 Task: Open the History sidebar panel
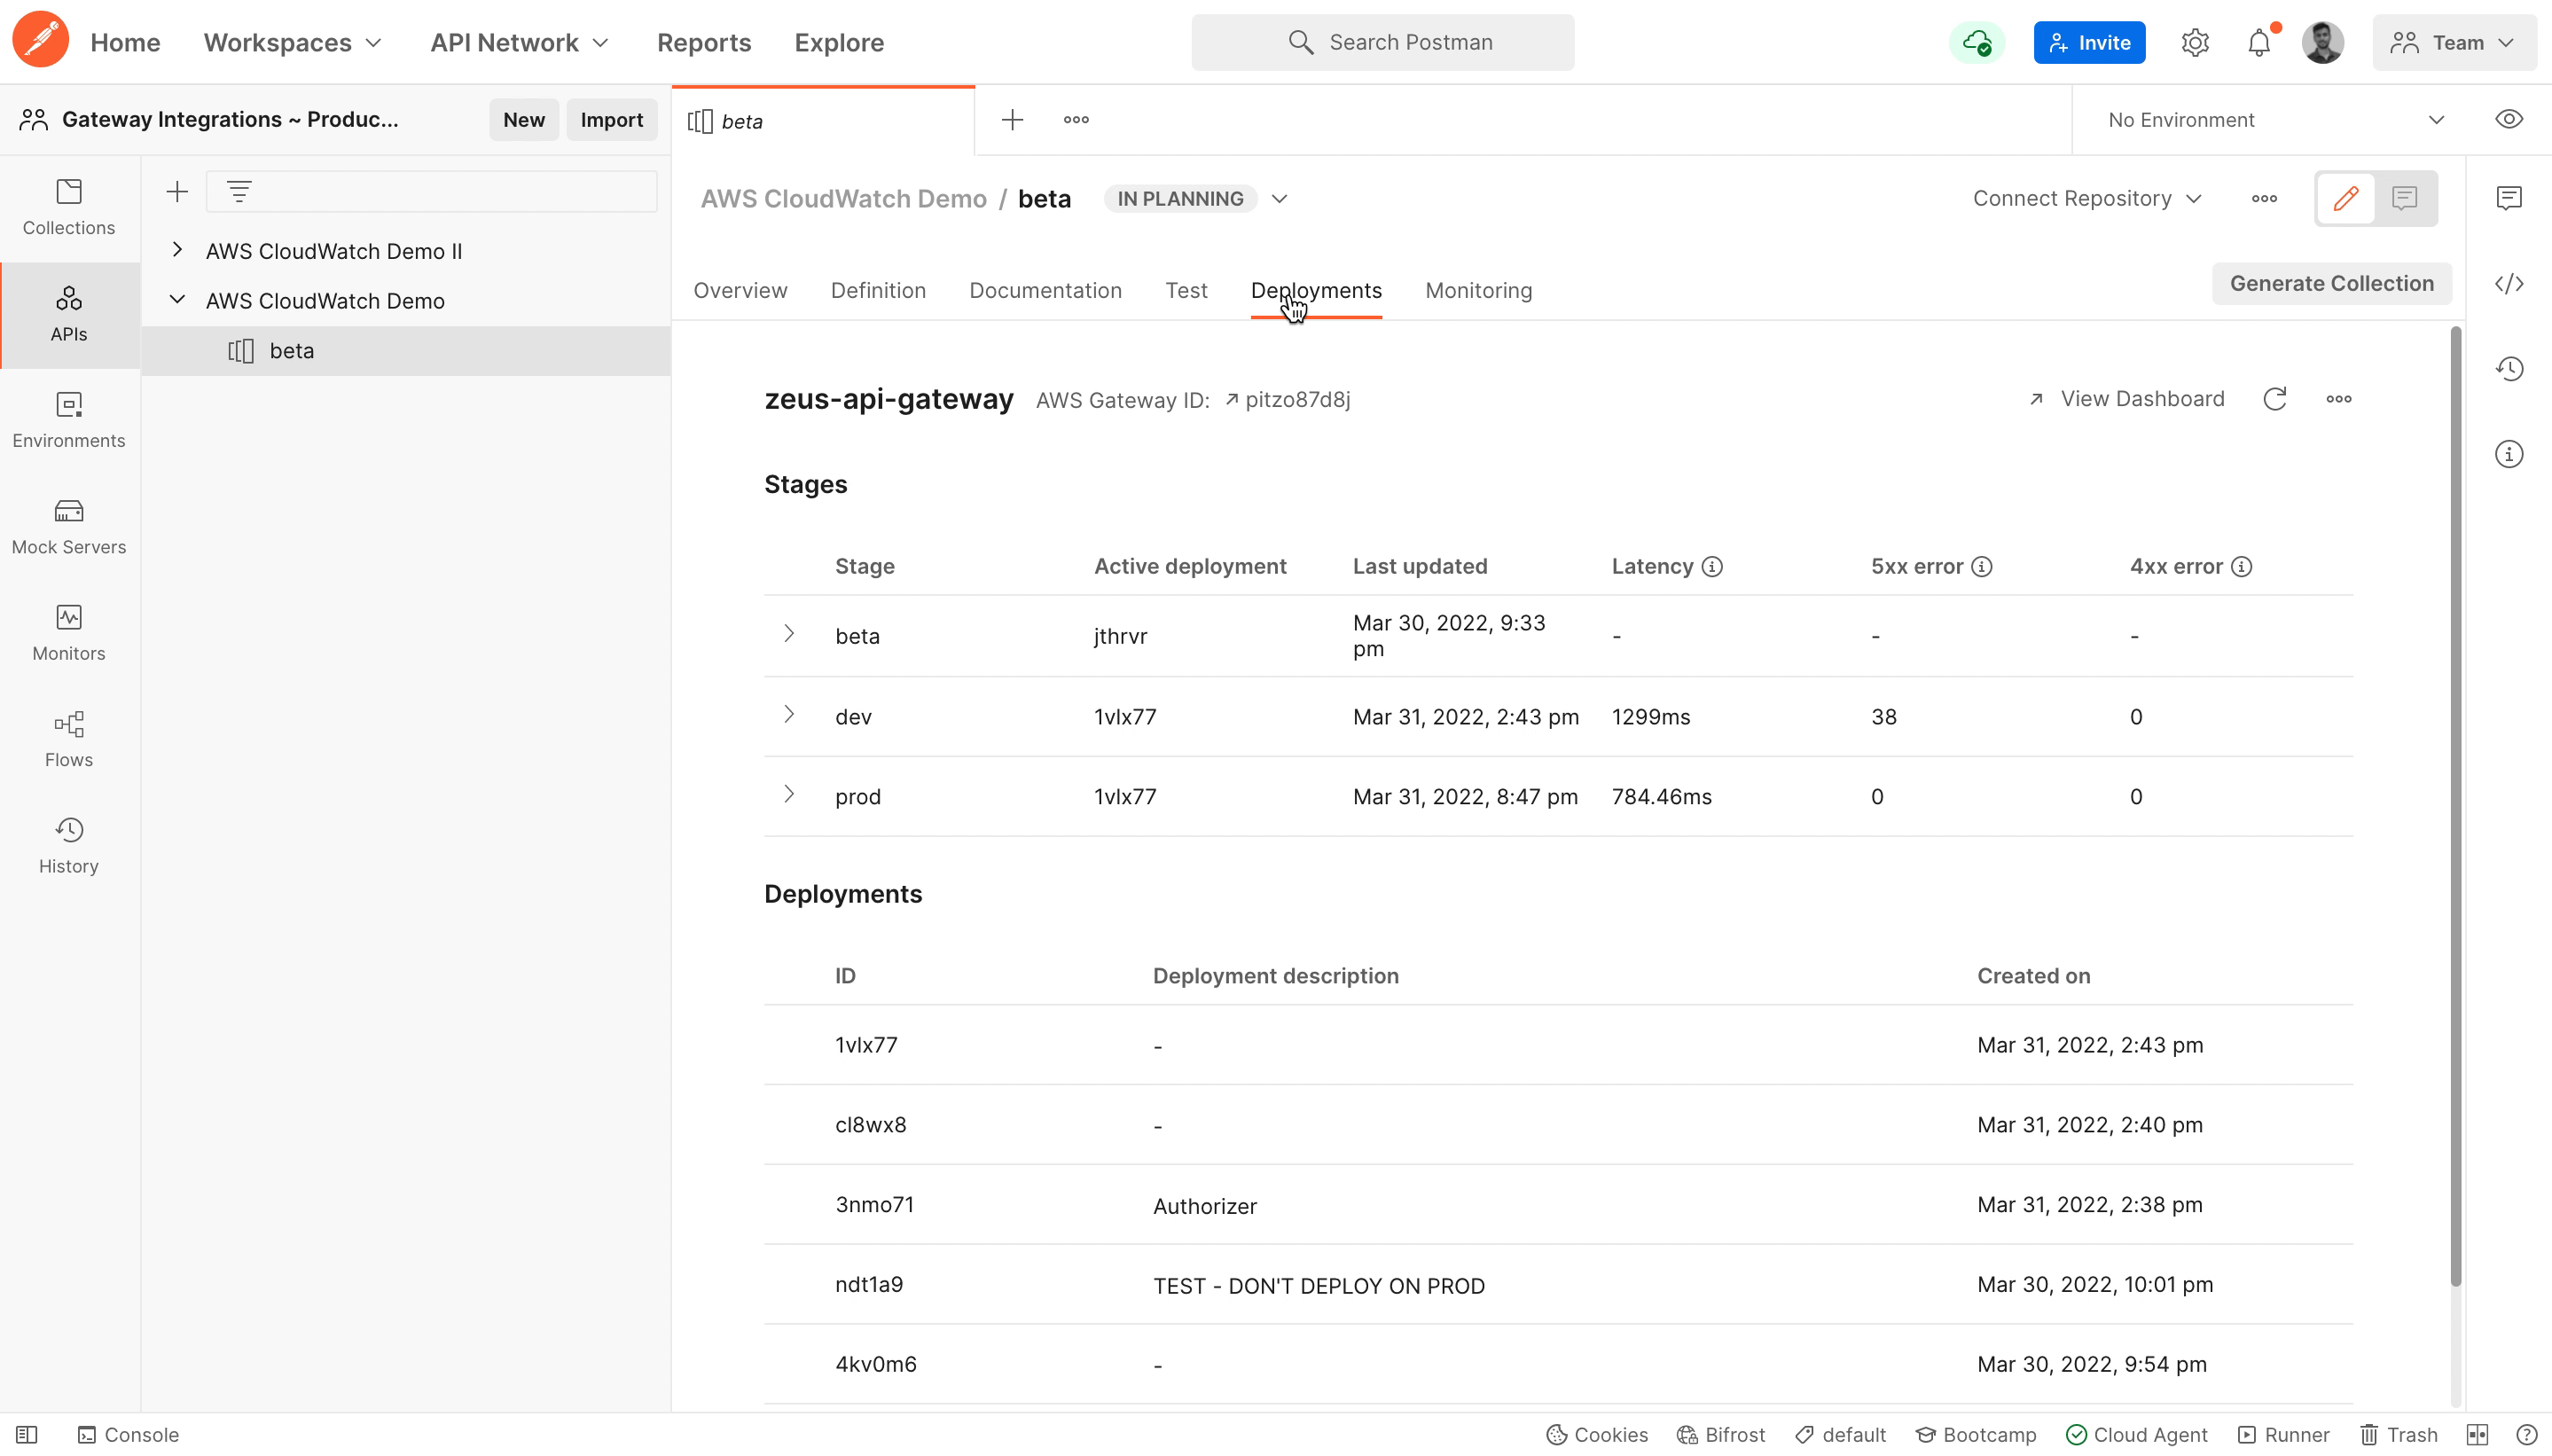coord(68,845)
